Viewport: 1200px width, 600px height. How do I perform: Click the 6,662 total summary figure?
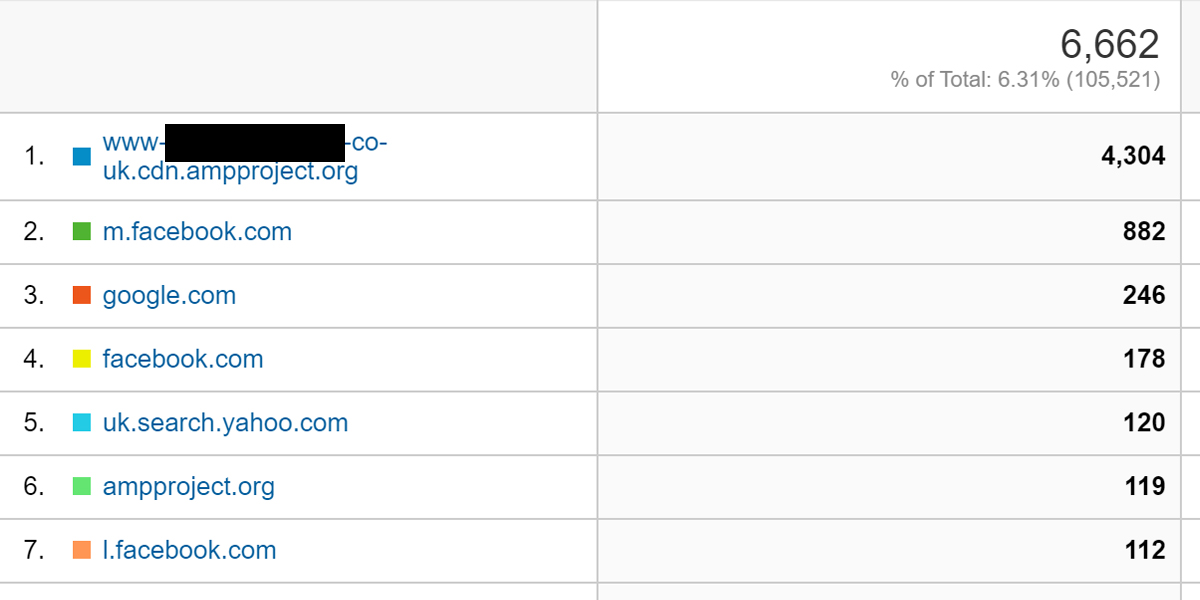[x=1109, y=45]
